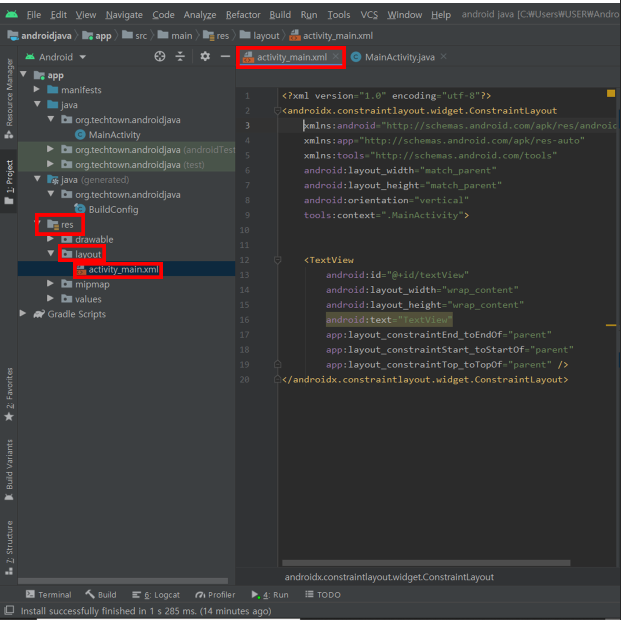Collapse the layout folder arrow

coord(51,254)
